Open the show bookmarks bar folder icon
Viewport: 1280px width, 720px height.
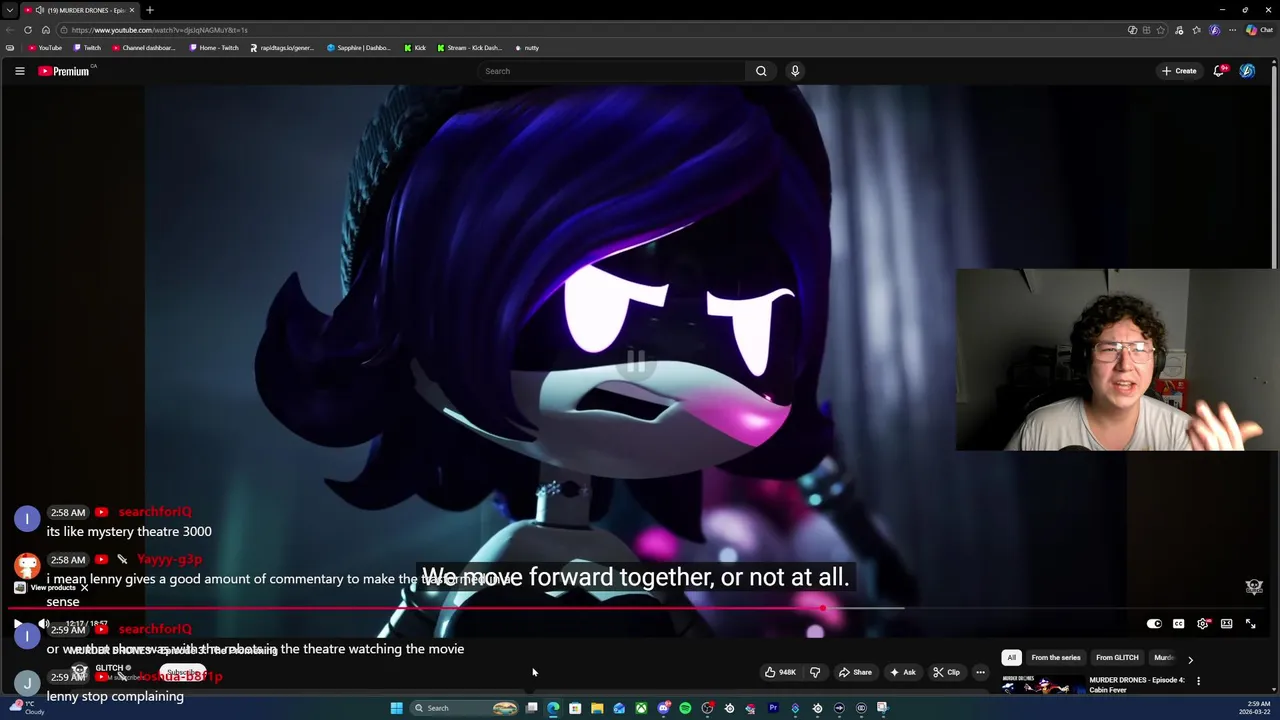(x=10, y=48)
